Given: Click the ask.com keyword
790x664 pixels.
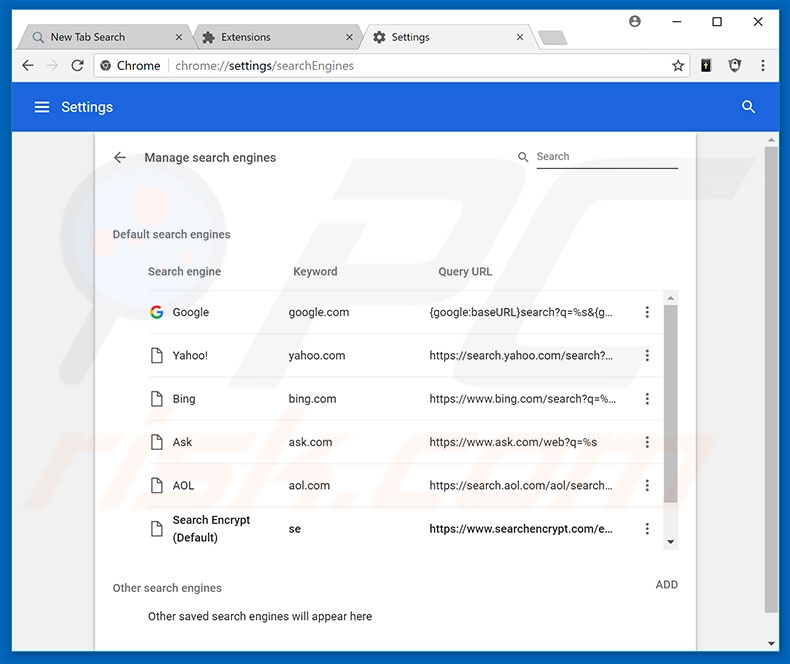Looking at the screenshot, I should [x=310, y=442].
